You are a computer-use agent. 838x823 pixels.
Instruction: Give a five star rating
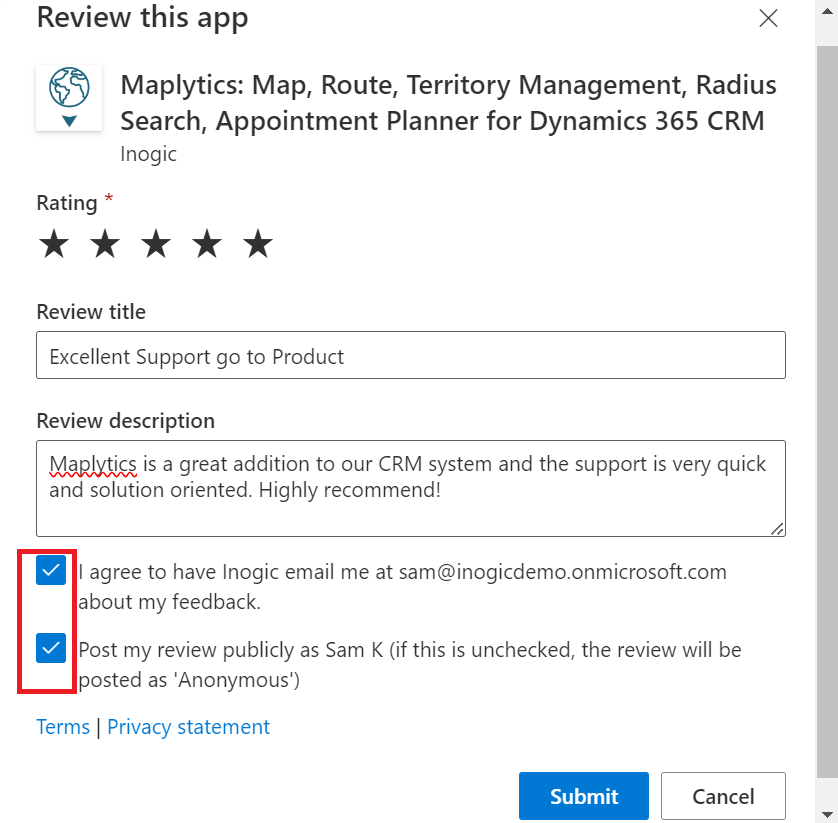point(258,244)
